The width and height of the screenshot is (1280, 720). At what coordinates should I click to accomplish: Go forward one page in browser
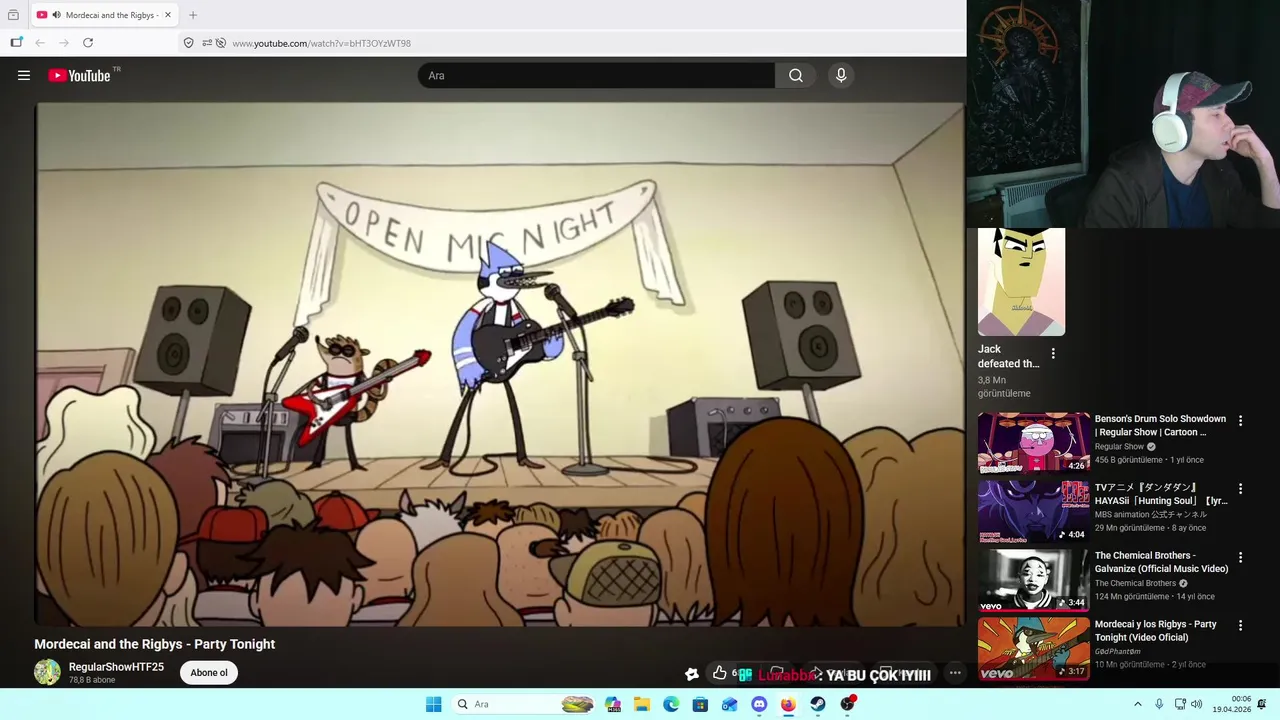(x=64, y=43)
